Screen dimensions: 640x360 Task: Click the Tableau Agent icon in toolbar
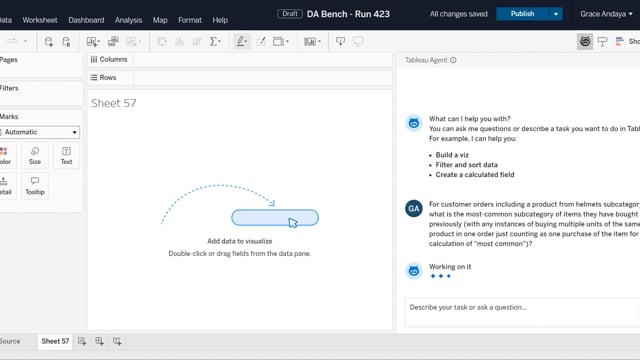[585, 42]
